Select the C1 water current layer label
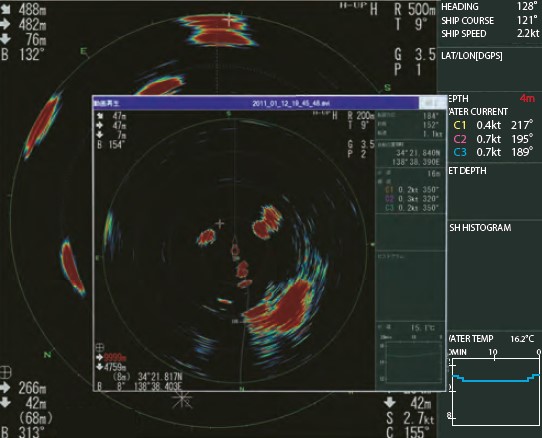Screen dimensions: 542x438 coord(460,125)
